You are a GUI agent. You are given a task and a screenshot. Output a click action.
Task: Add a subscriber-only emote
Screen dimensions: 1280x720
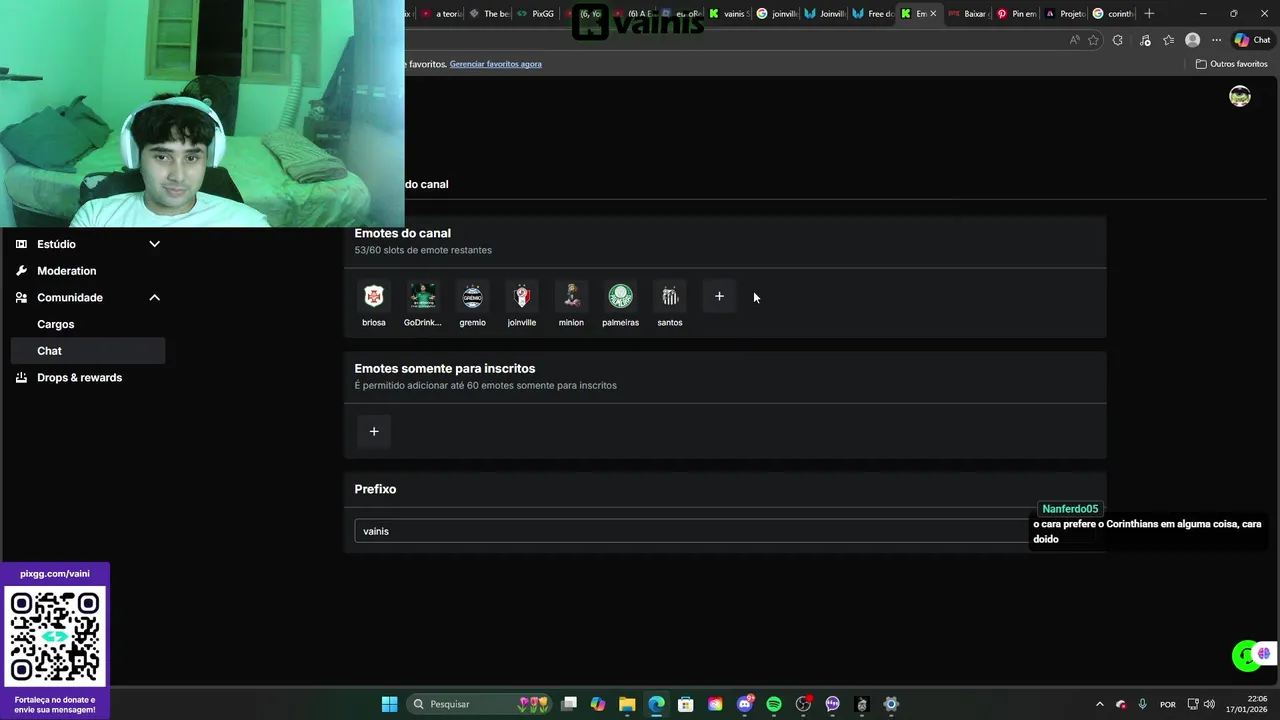374,431
